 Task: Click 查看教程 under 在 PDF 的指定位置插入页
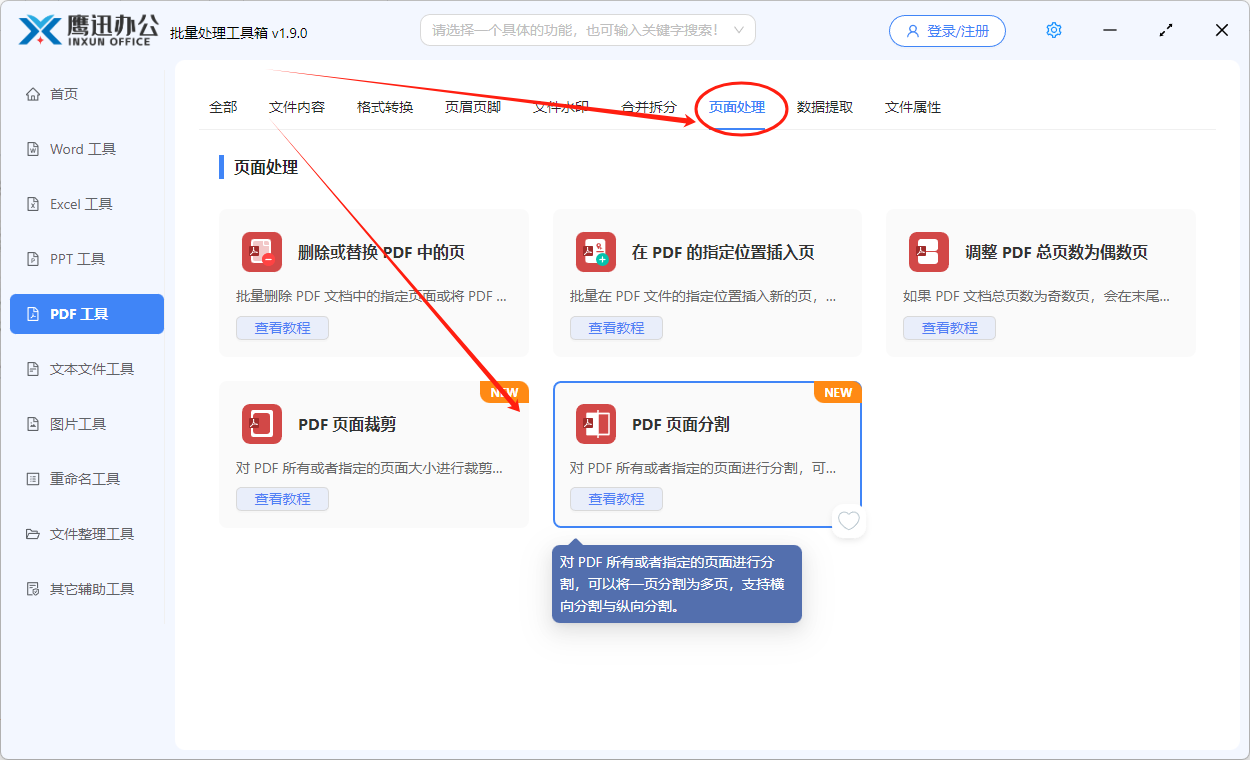coord(616,328)
